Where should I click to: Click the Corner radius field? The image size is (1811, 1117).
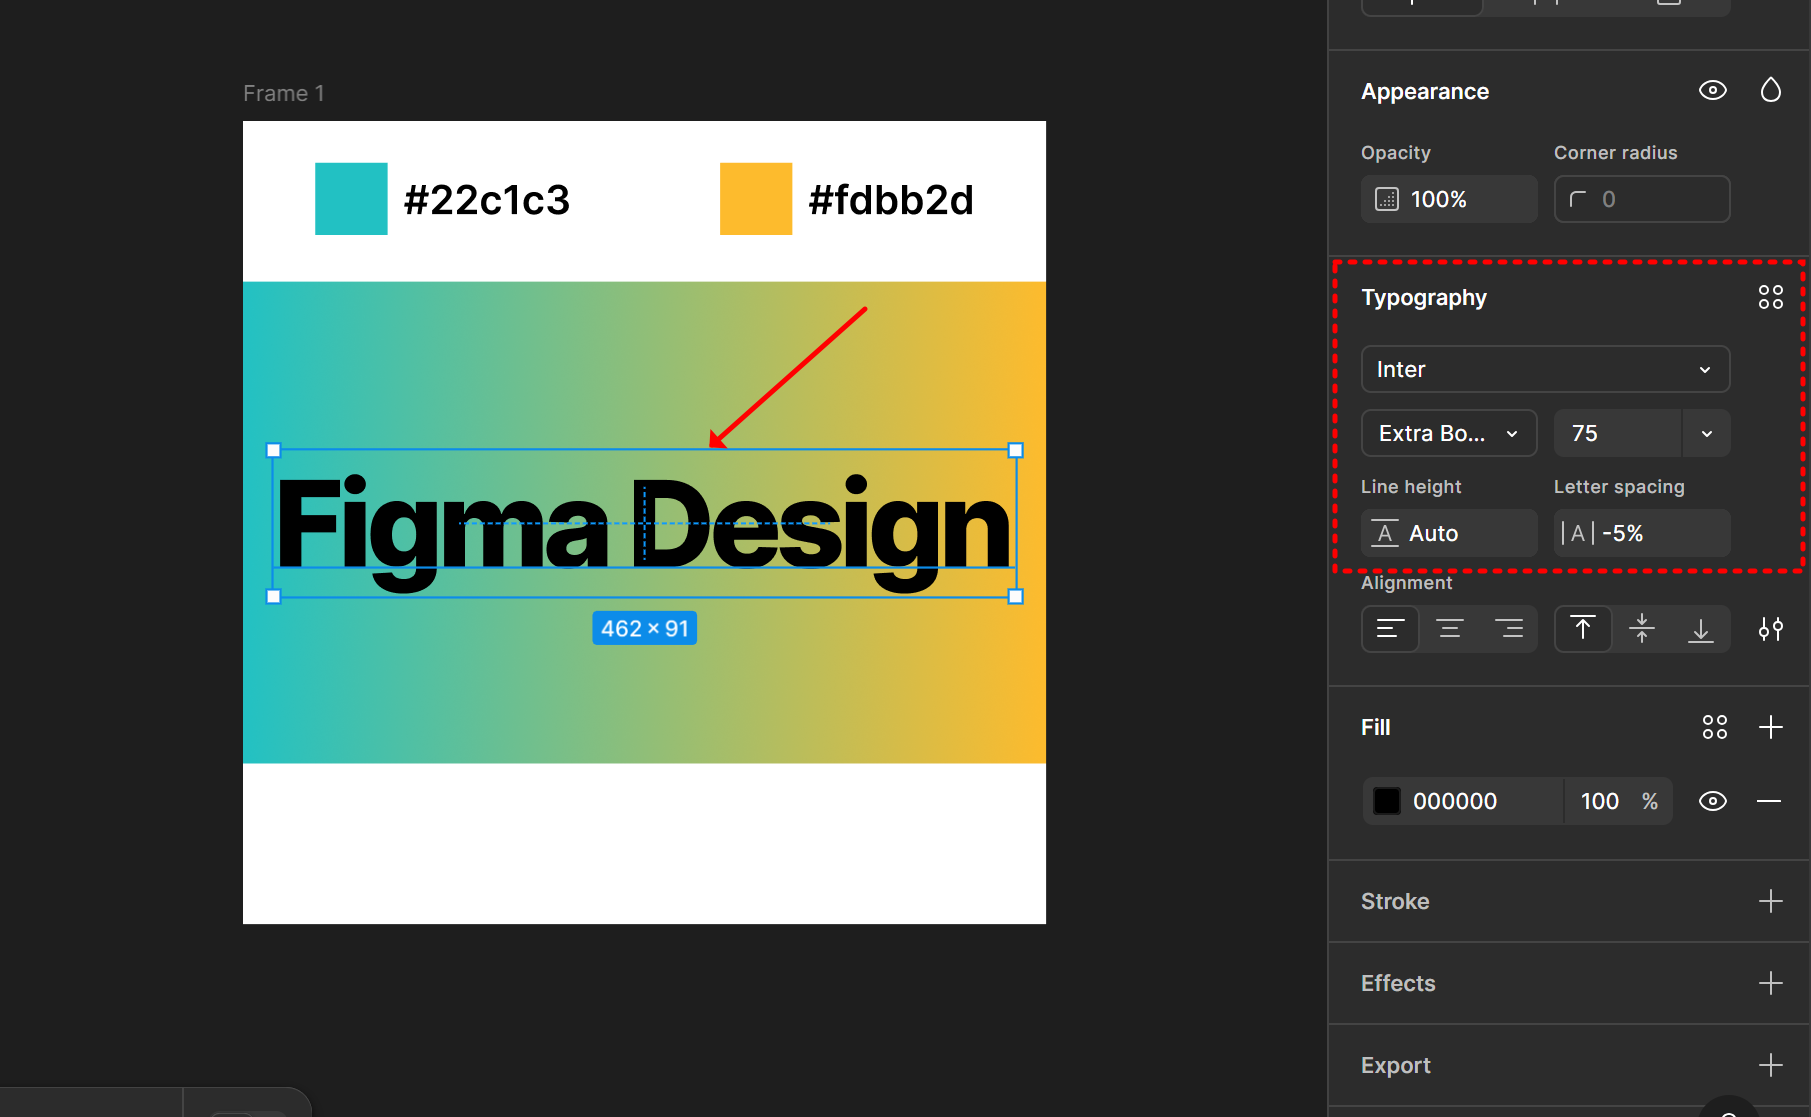pyautogui.click(x=1642, y=199)
